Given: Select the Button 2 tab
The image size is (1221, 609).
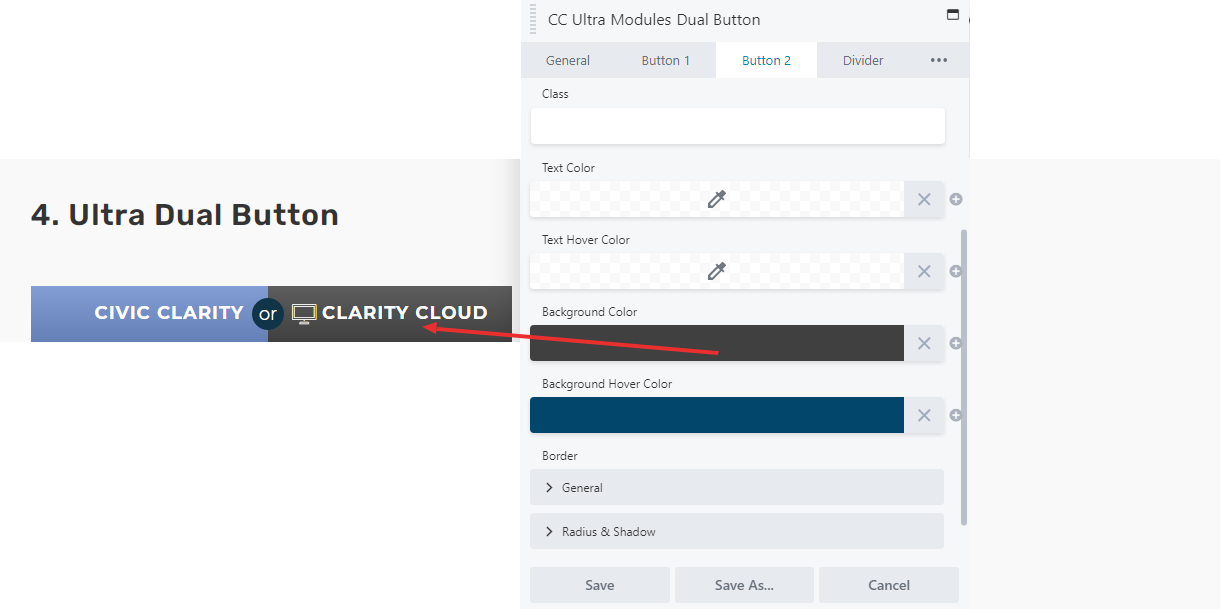Looking at the screenshot, I should pos(766,60).
